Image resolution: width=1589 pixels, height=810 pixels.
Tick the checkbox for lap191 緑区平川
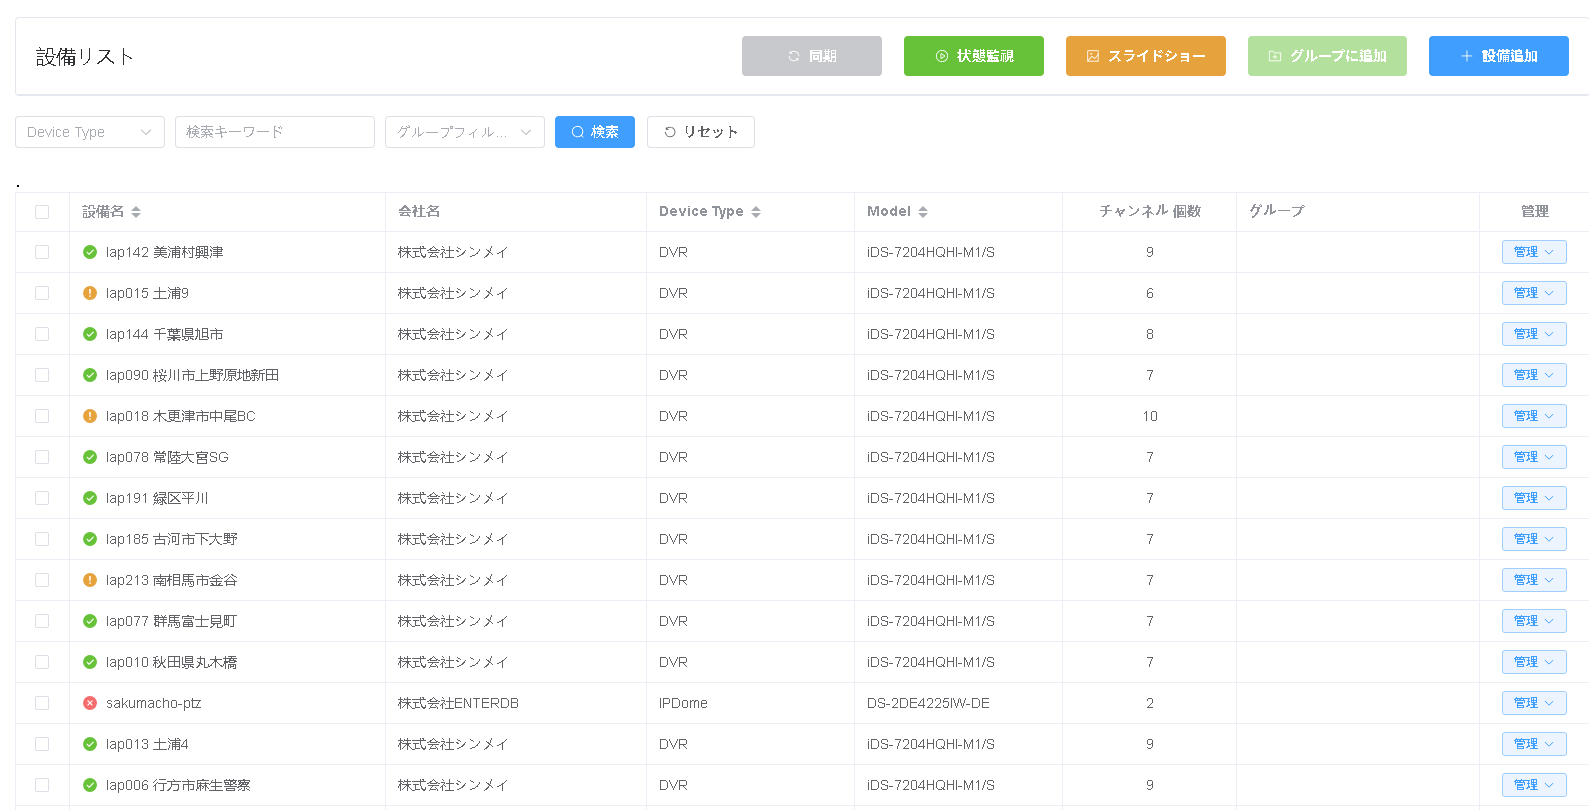tap(42, 498)
